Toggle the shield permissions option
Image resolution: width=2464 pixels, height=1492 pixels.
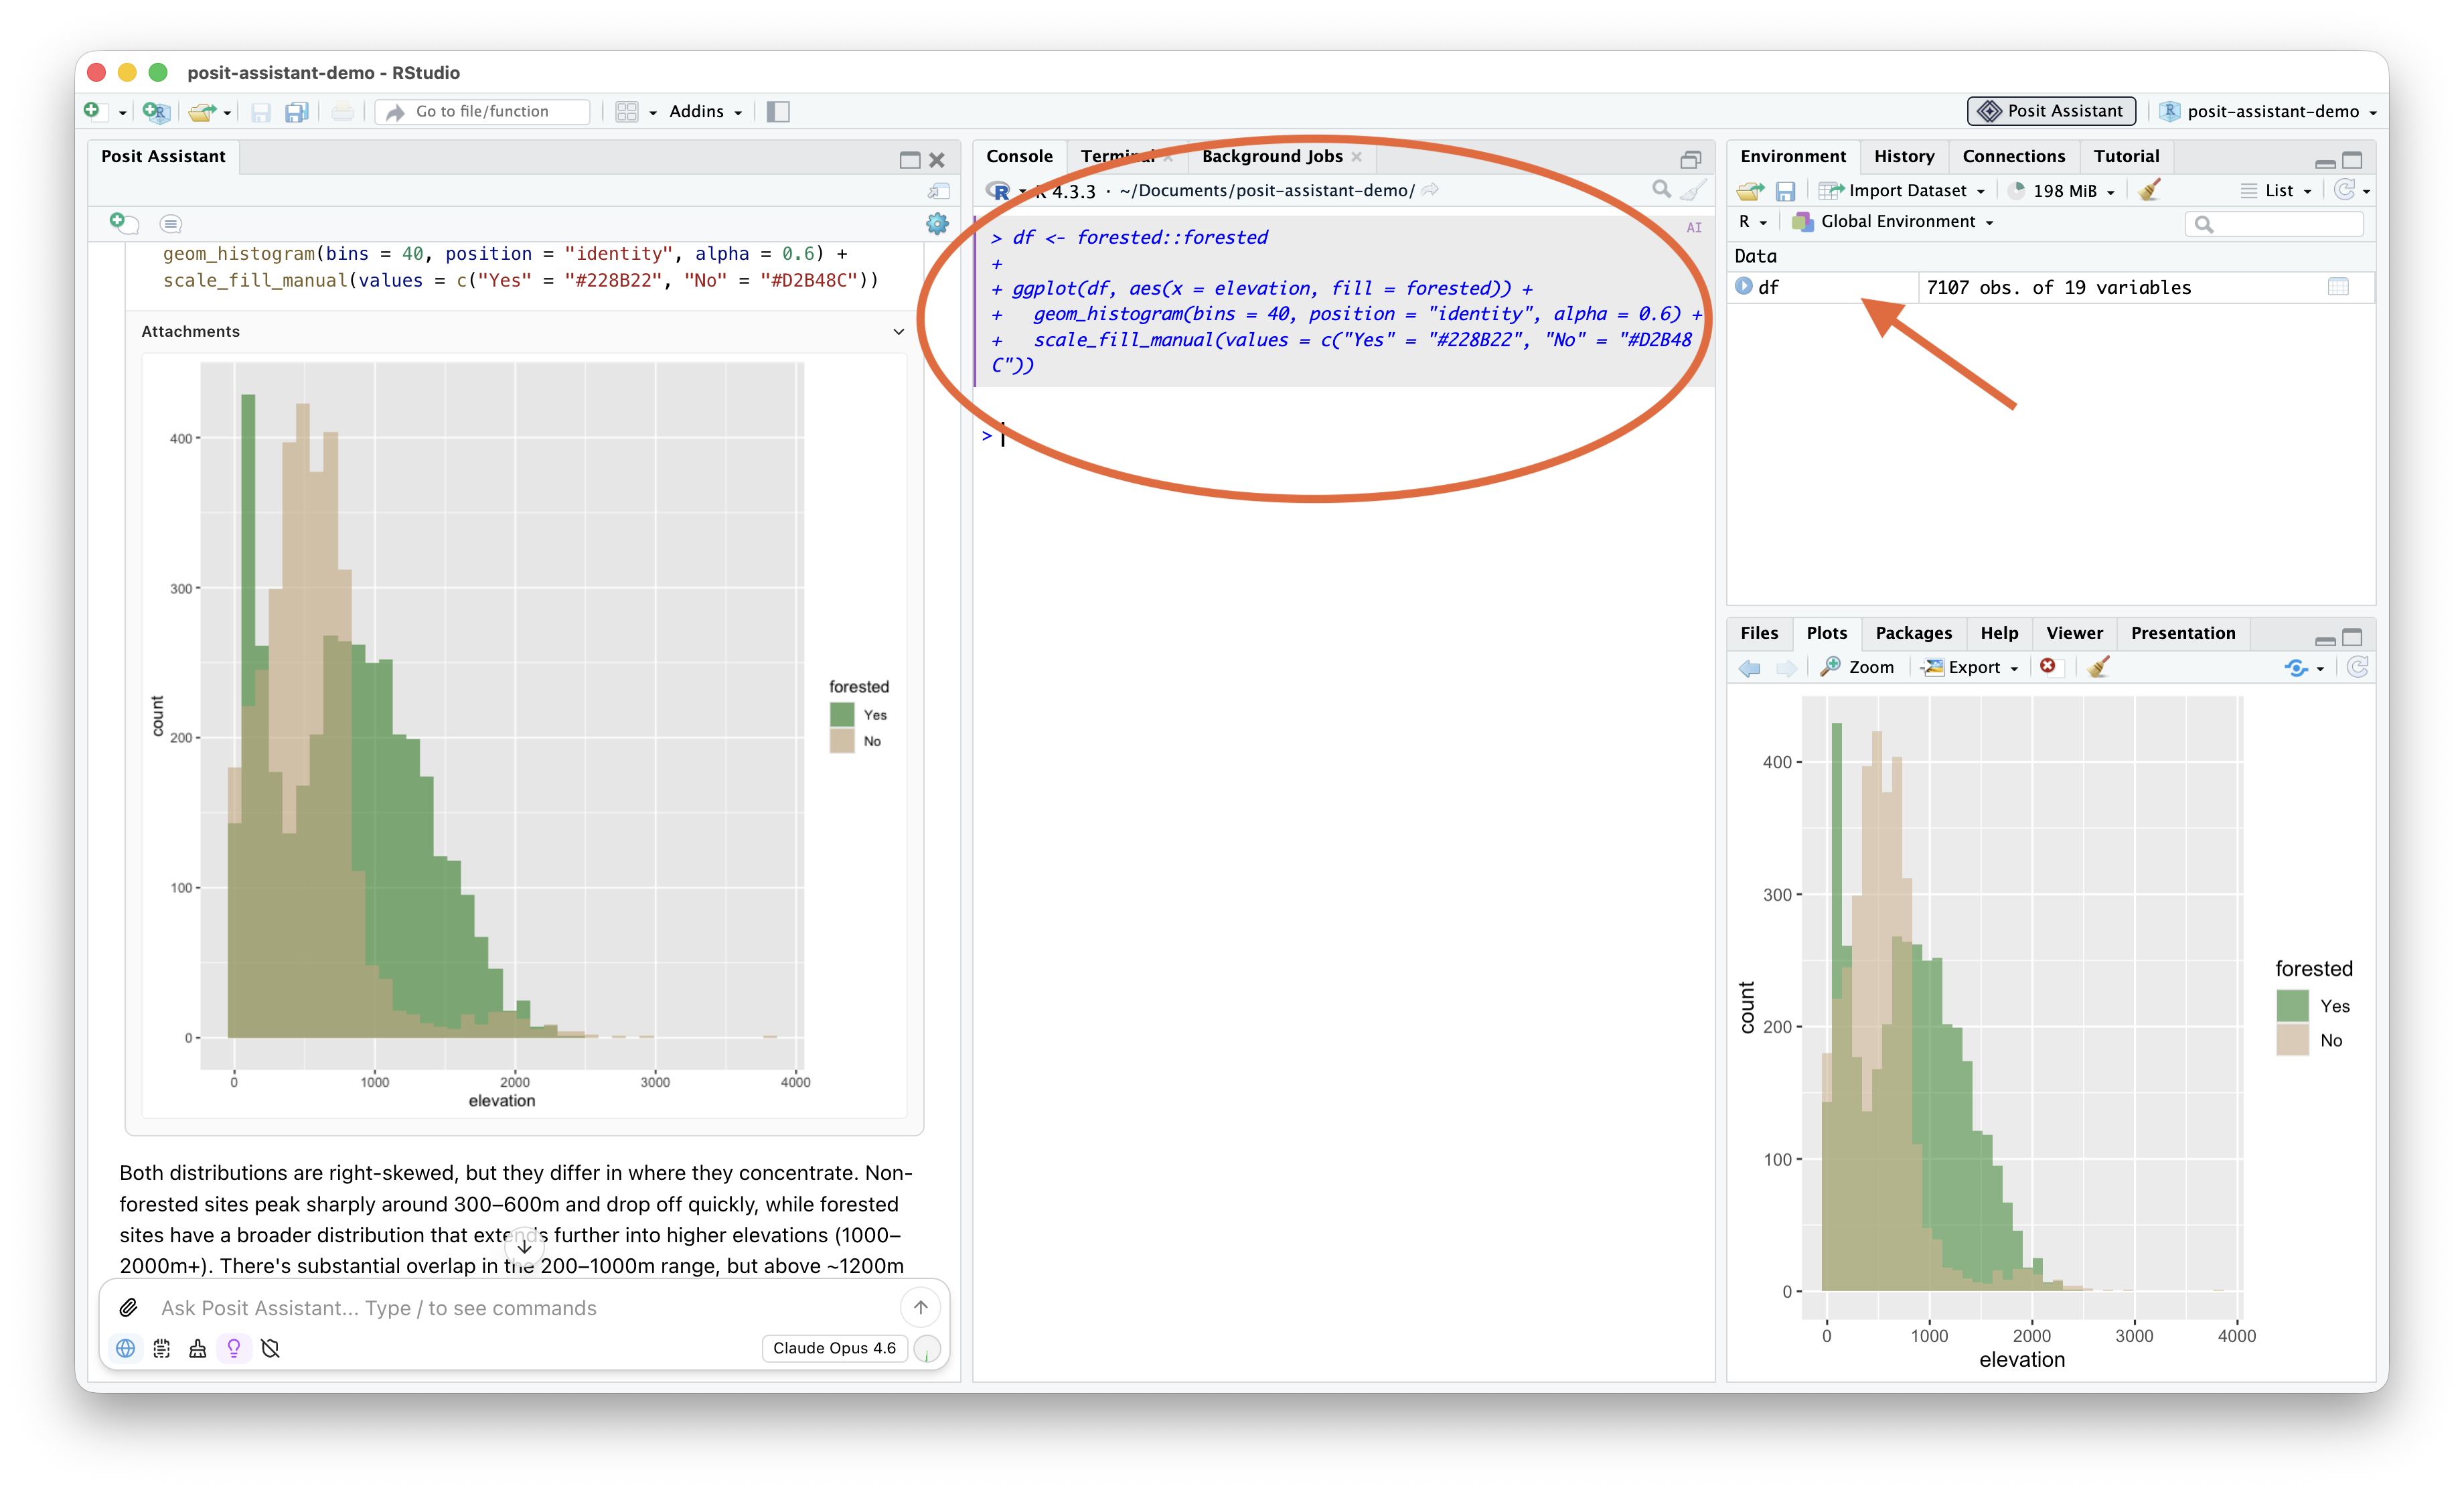[x=270, y=1348]
